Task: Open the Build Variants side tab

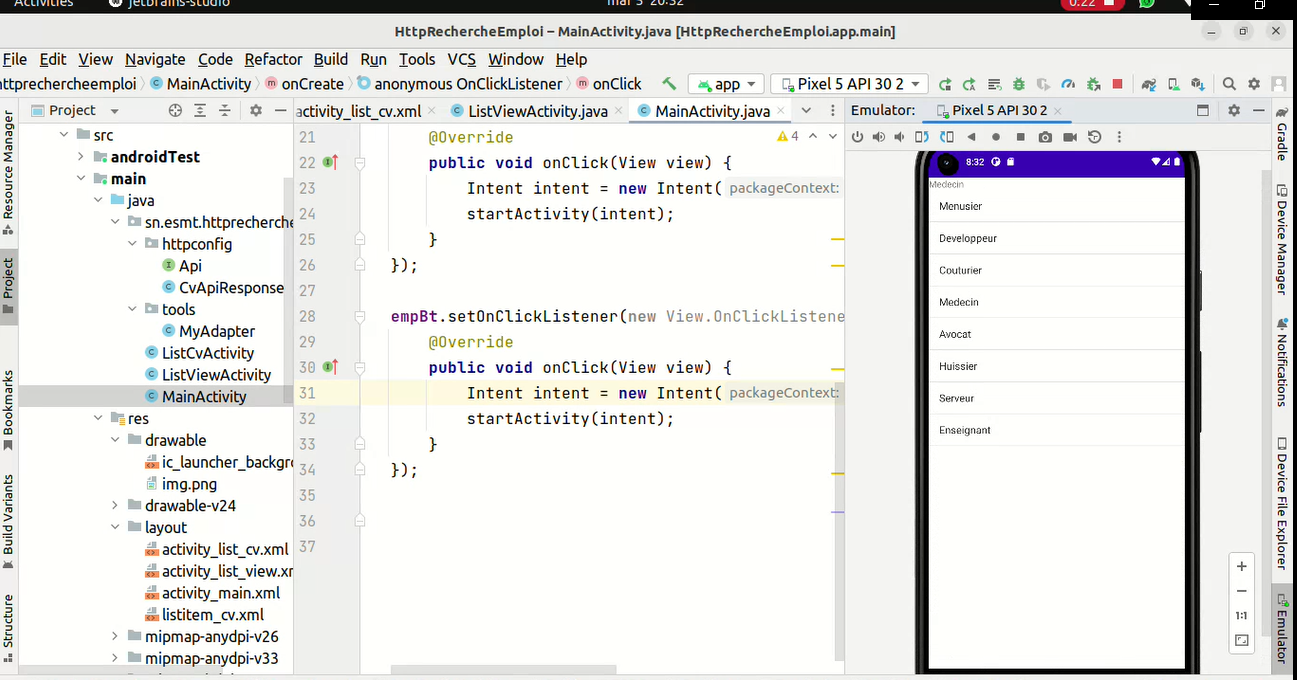Action: click(8, 522)
